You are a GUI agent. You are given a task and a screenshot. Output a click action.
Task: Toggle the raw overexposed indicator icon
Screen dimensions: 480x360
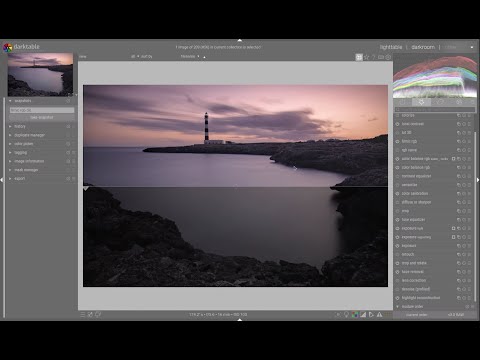point(355,315)
